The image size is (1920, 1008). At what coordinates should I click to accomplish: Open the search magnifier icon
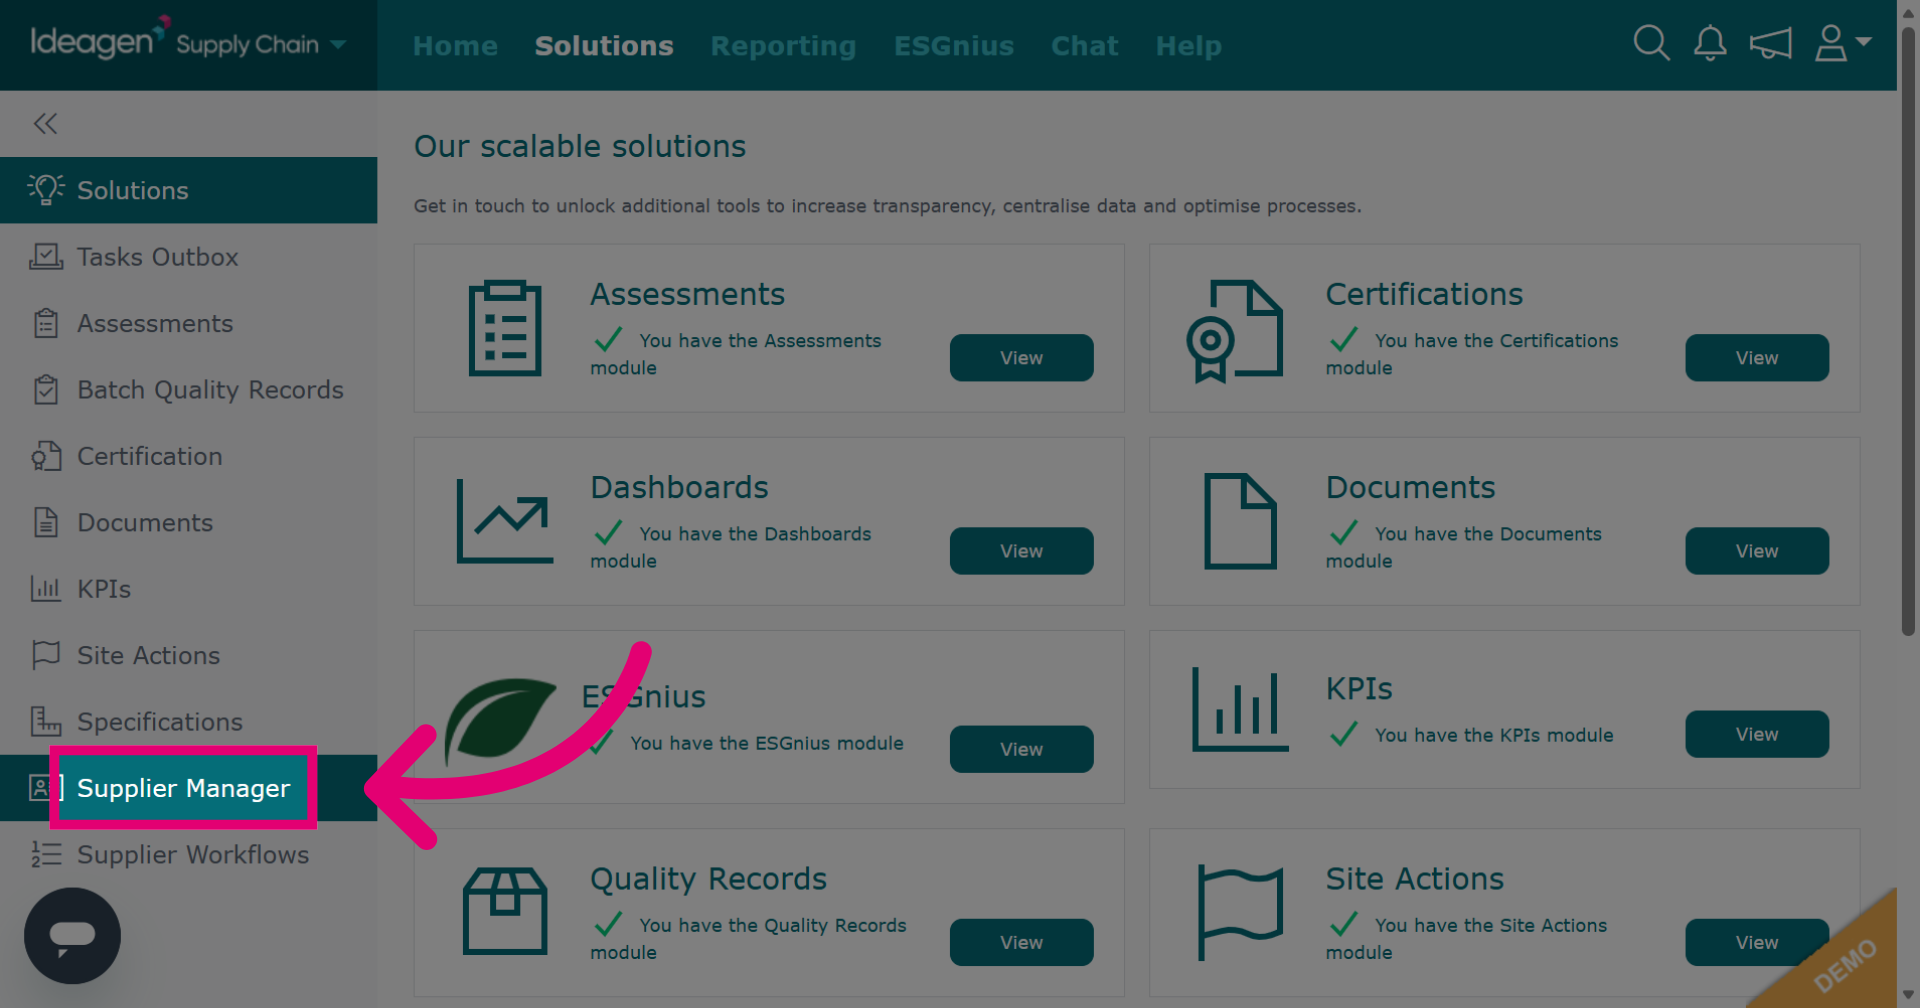pyautogui.click(x=1651, y=43)
